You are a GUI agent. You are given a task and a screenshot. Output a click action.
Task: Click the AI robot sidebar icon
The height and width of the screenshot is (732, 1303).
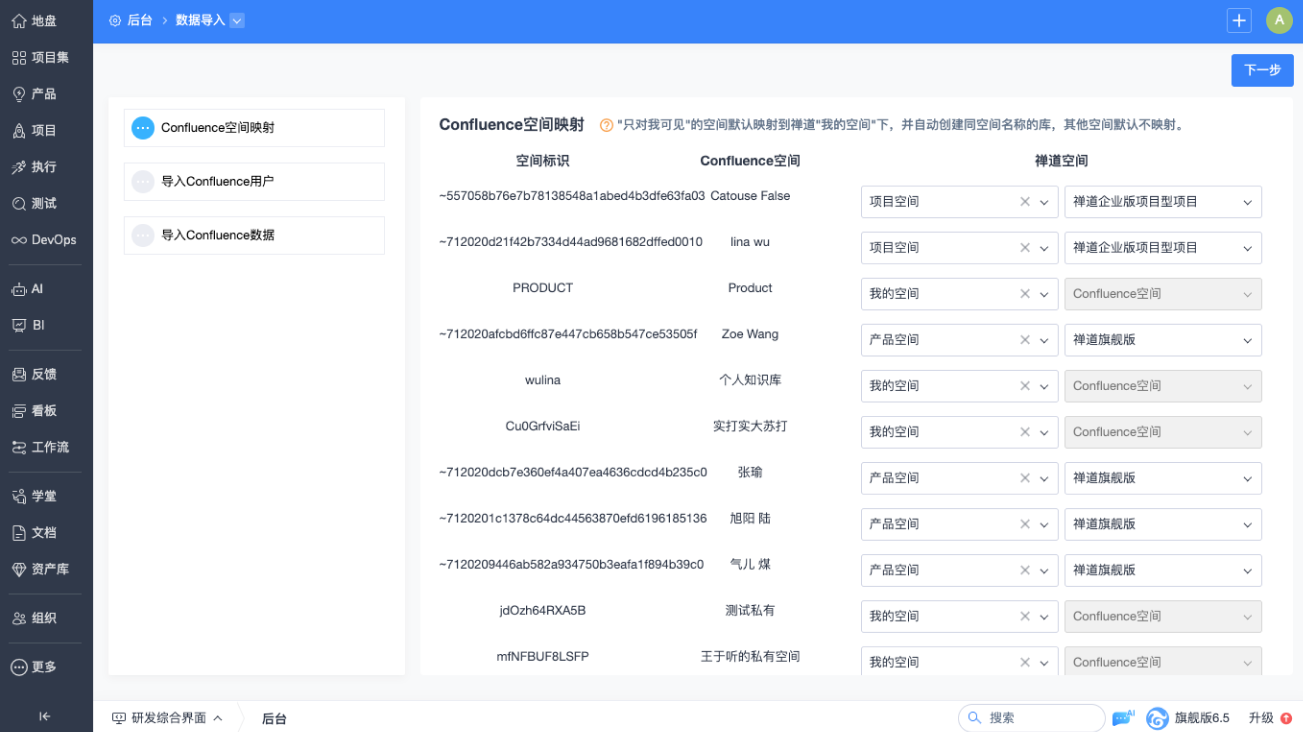point(19,289)
